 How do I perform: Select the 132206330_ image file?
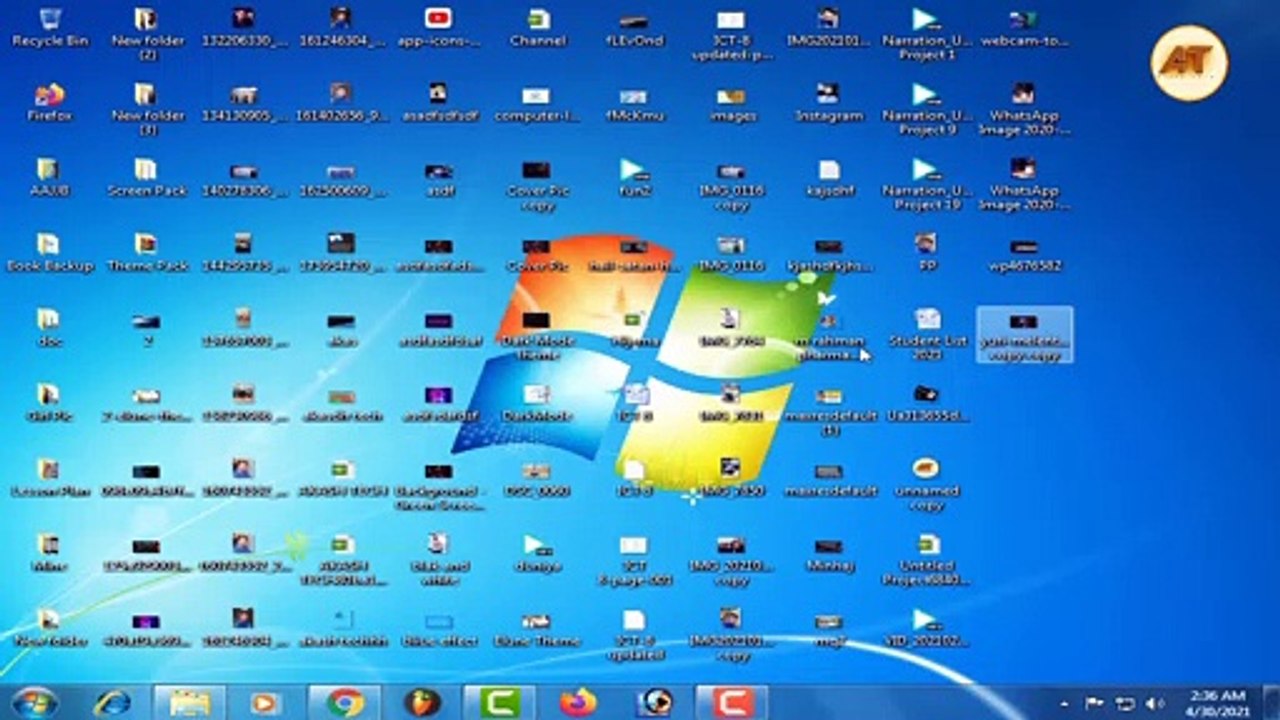point(244,28)
